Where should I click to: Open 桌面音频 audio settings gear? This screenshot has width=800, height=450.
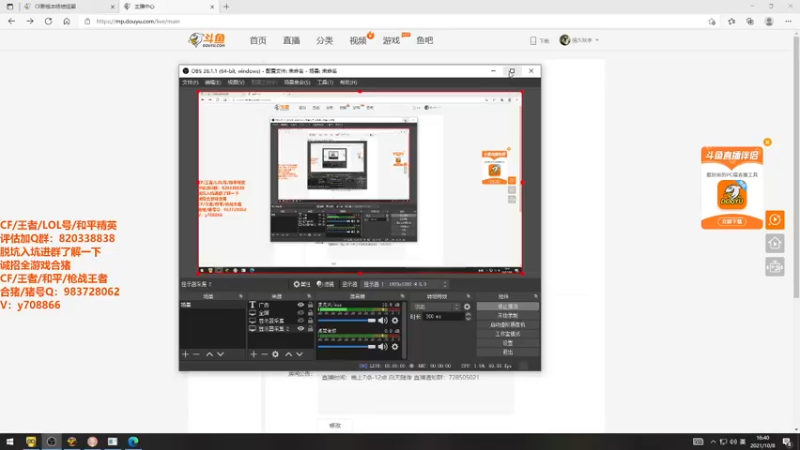tap(395, 347)
